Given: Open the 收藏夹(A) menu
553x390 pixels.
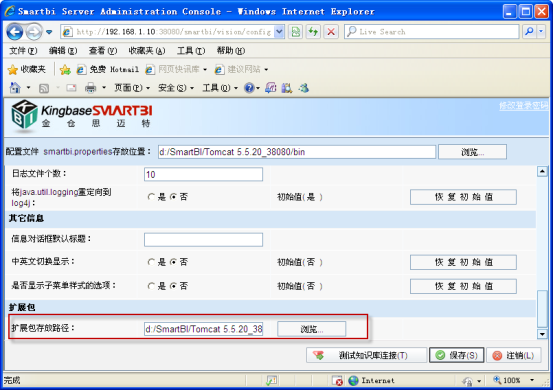Looking at the screenshot, I should pyautogui.click(x=146, y=51).
